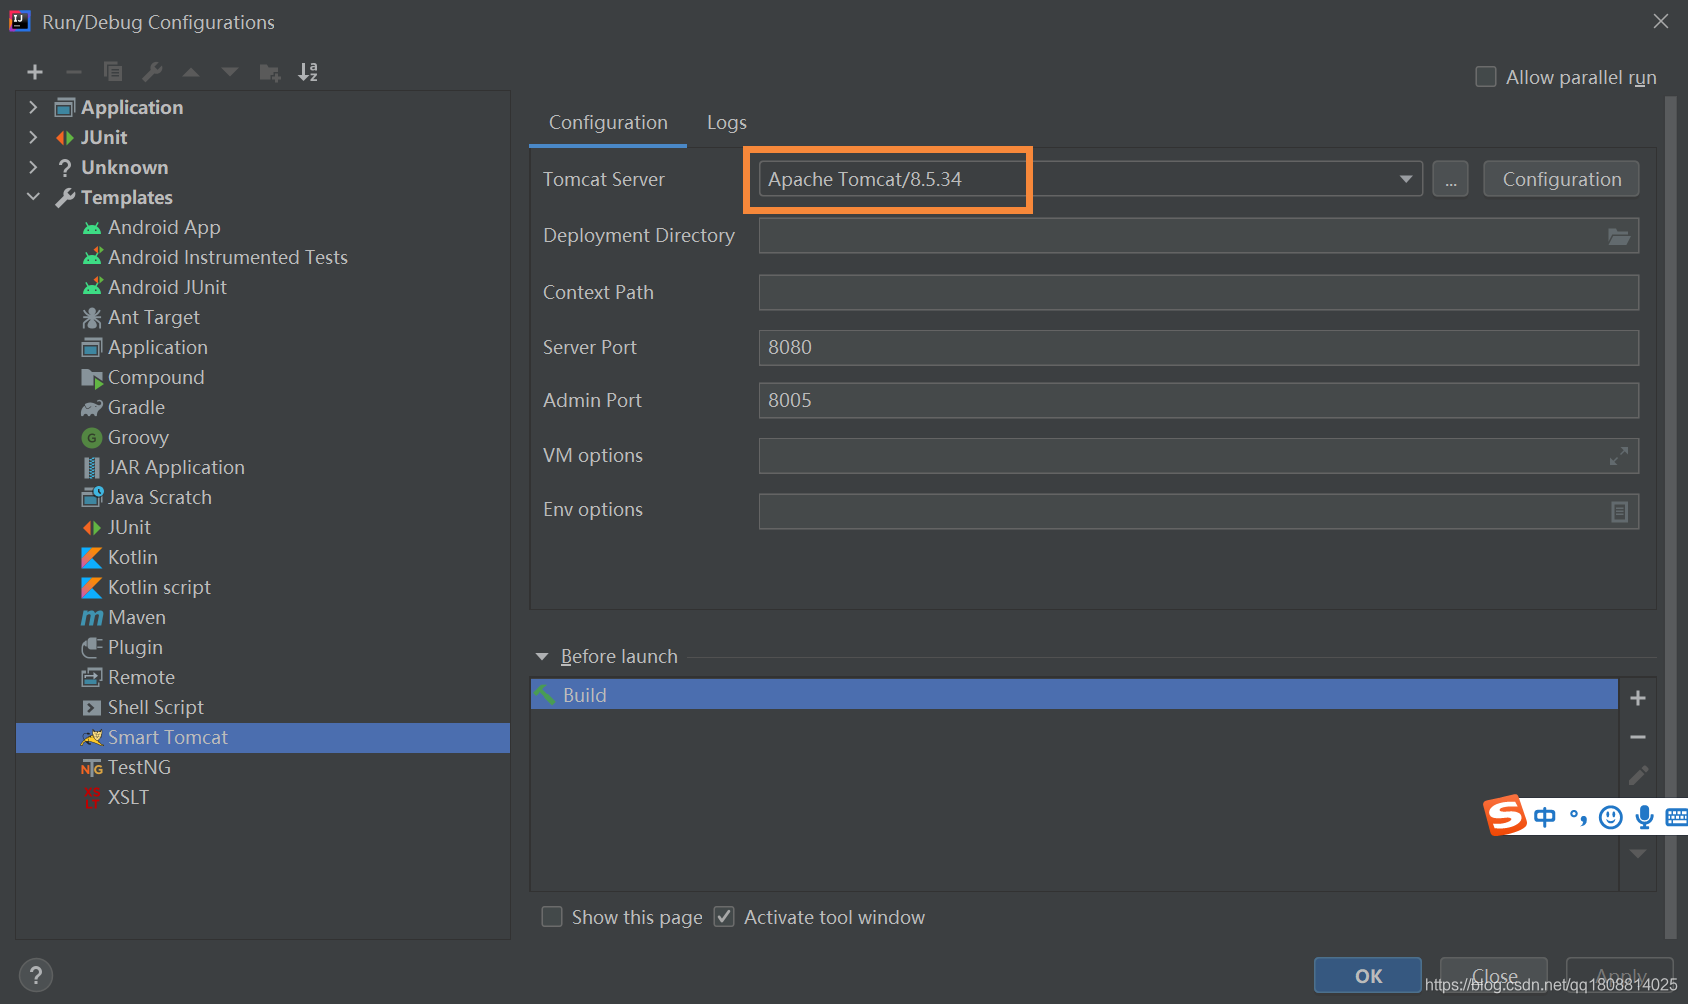The height and width of the screenshot is (1004, 1688).
Task: Switch to the Configuration tab
Action: pyautogui.click(x=608, y=122)
